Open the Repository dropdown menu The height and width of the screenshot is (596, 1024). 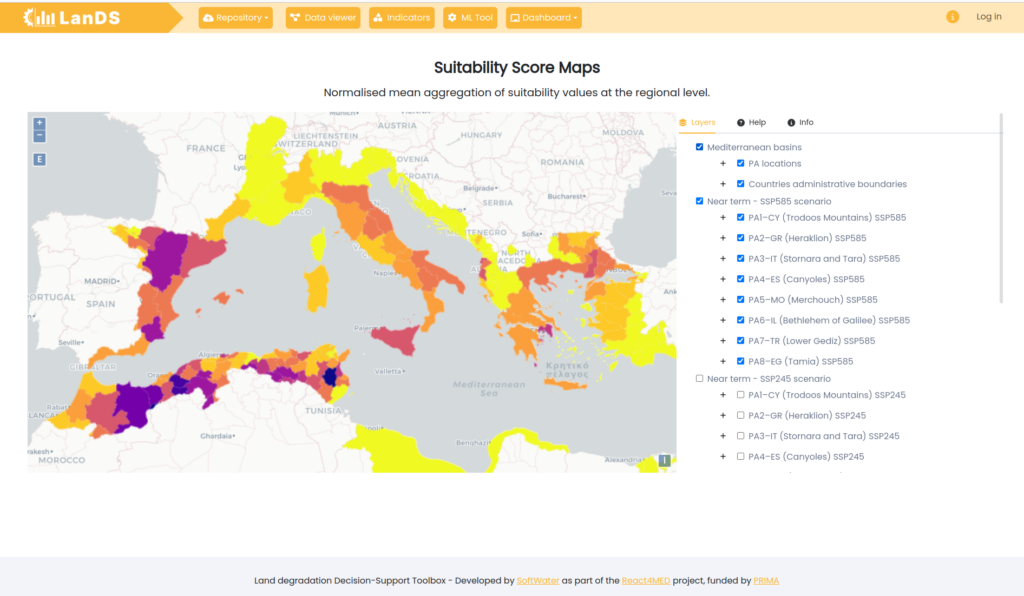tap(236, 18)
